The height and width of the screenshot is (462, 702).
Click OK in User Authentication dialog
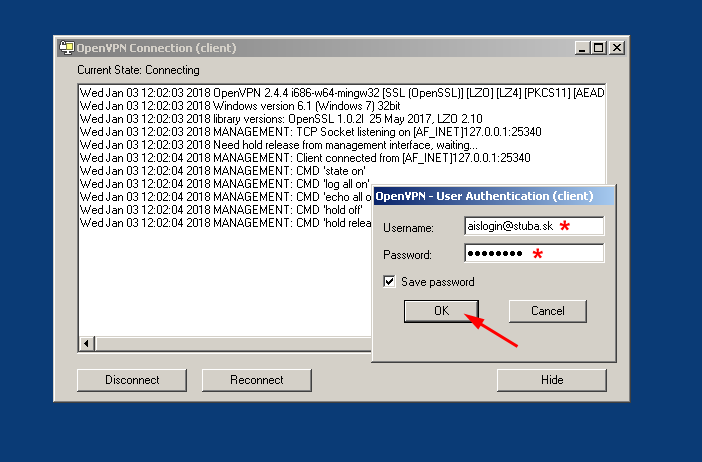[441, 311]
